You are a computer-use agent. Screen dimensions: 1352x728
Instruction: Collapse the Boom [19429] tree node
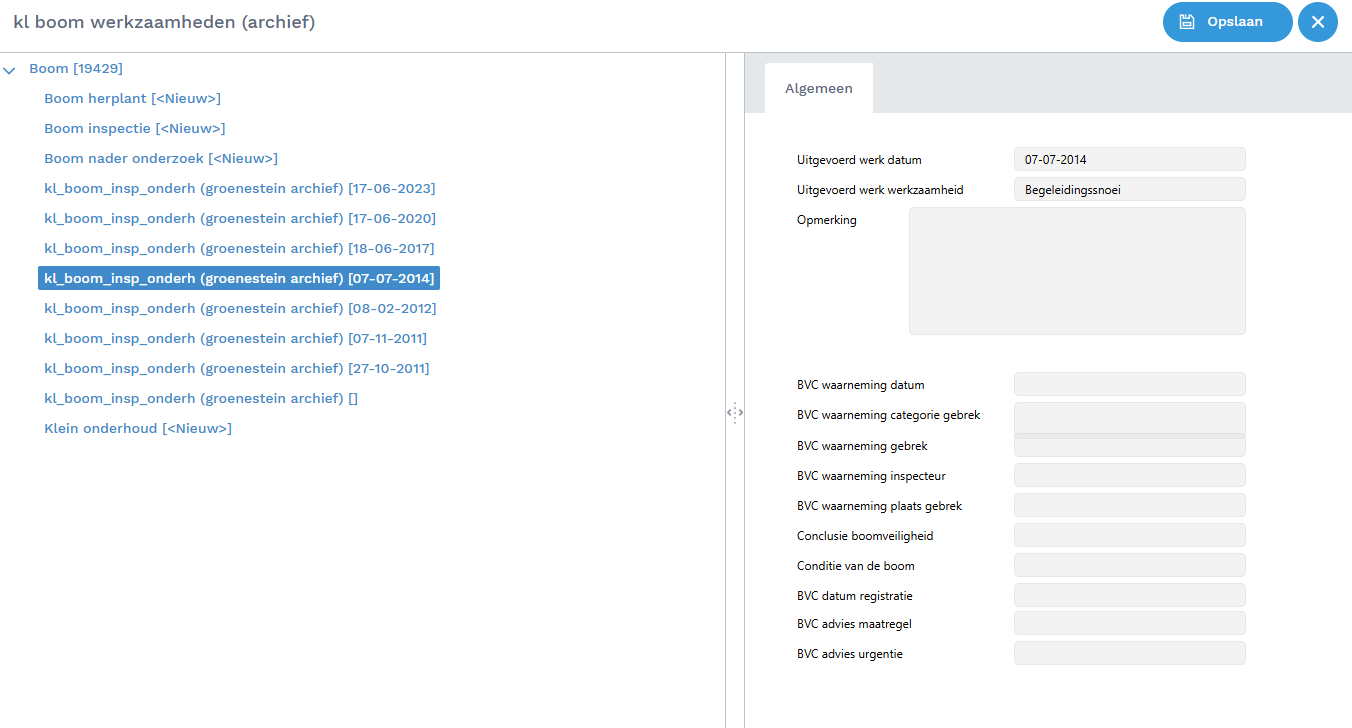click(x=10, y=70)
